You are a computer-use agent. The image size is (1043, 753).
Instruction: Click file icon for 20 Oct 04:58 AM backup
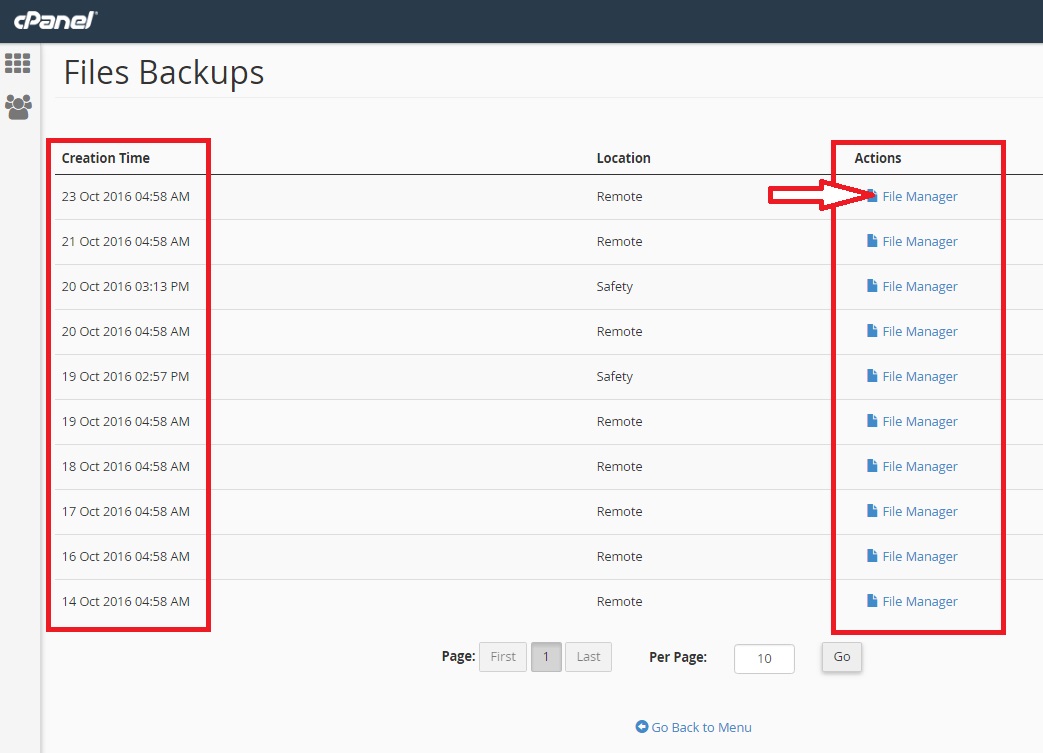tap(872, 331)
